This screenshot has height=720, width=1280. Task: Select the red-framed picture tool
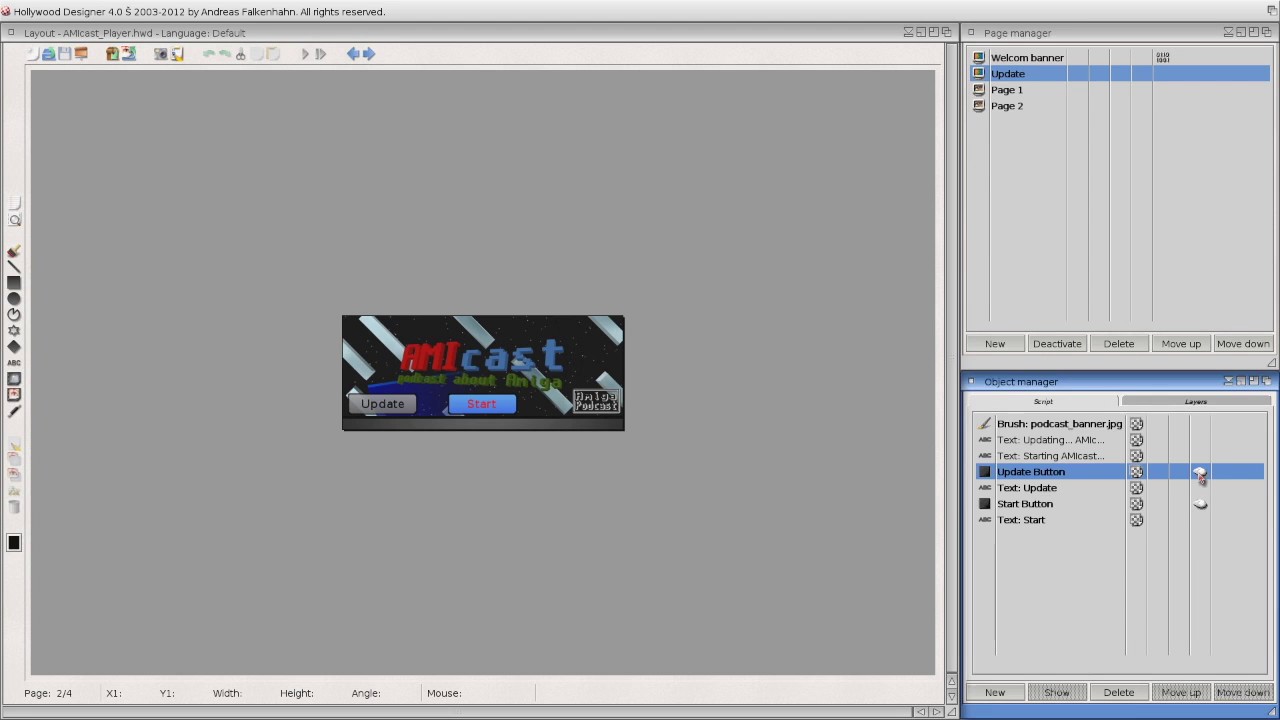click(14, 395)
